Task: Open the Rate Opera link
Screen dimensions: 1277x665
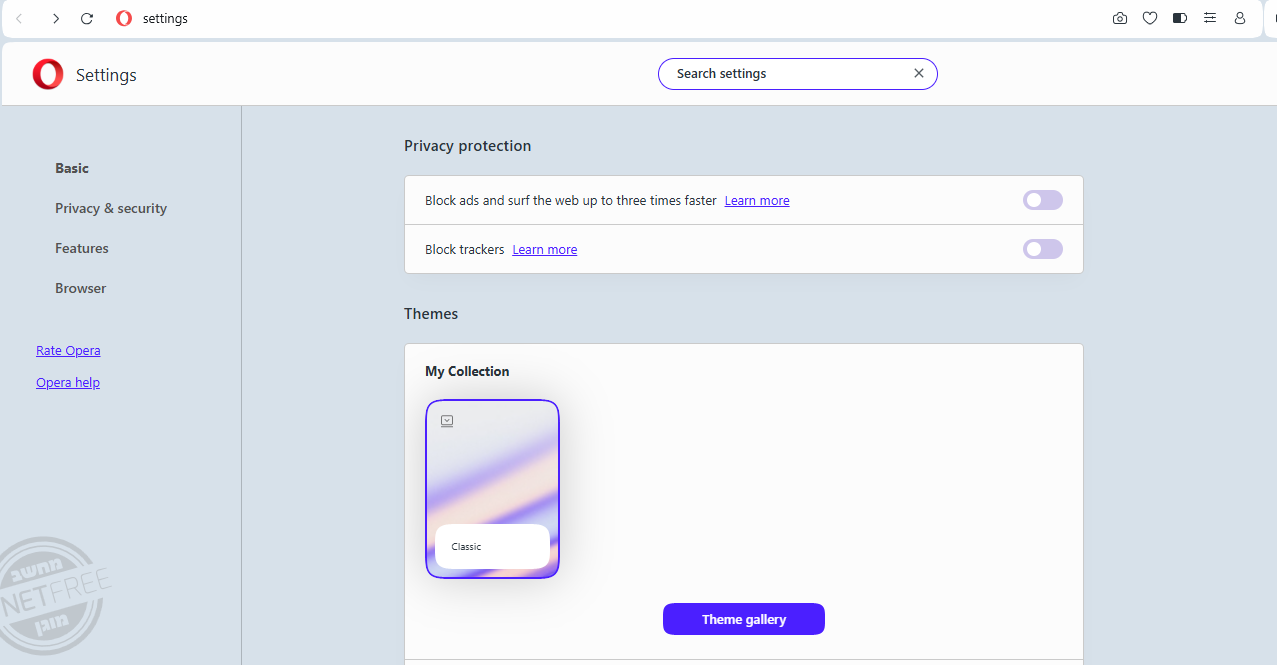Action: [x=68, y=351]
